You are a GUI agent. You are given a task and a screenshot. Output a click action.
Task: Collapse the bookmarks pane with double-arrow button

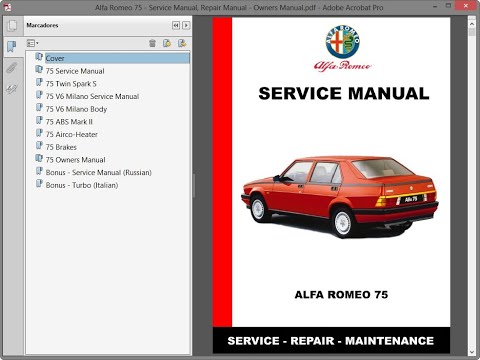(176, 25)
